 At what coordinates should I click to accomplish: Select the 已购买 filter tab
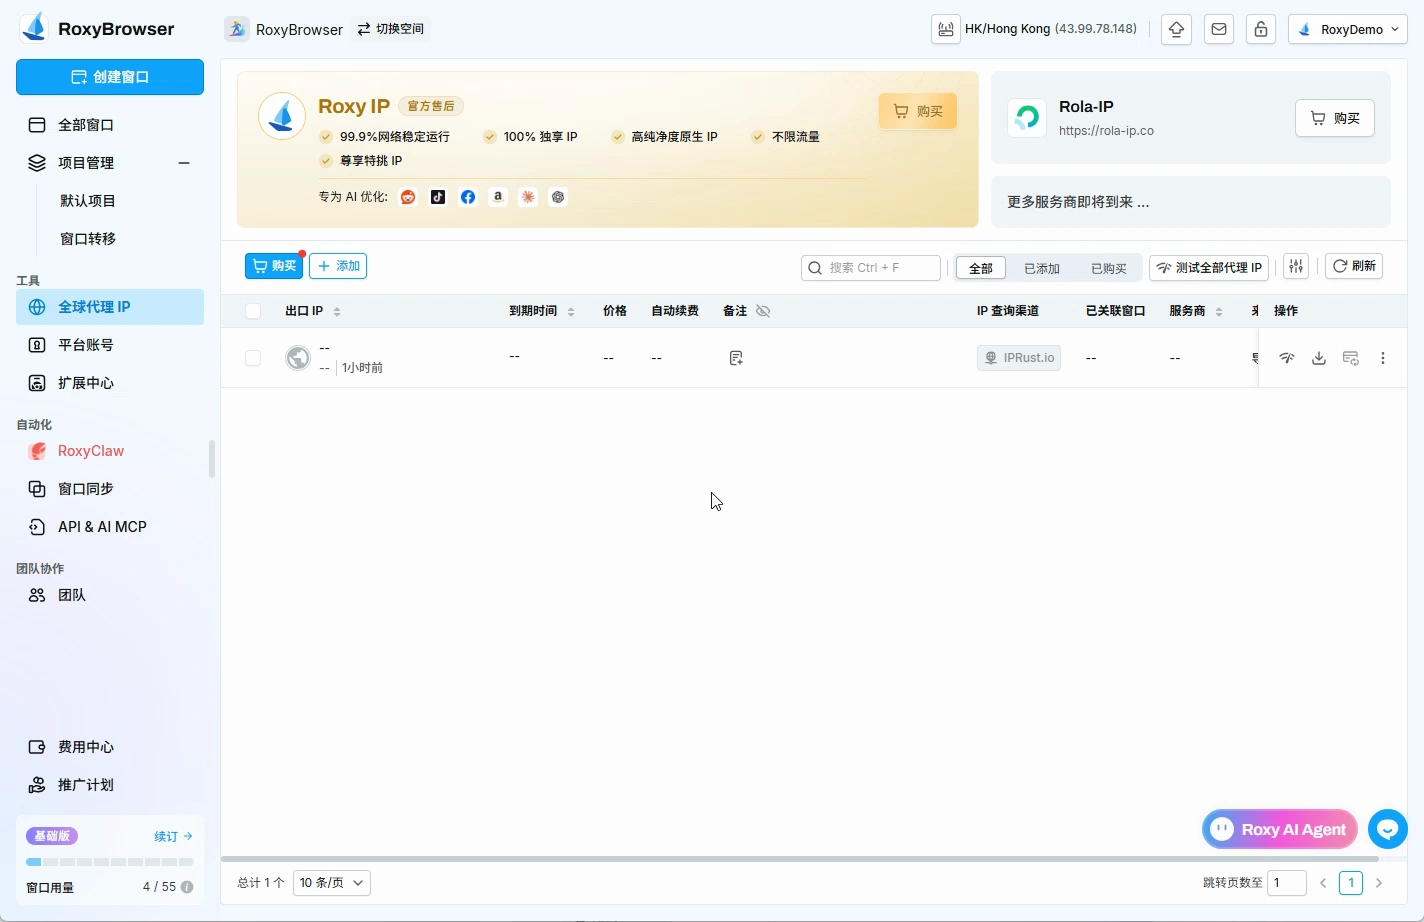pyautogui.click(x=1109, y=268)
